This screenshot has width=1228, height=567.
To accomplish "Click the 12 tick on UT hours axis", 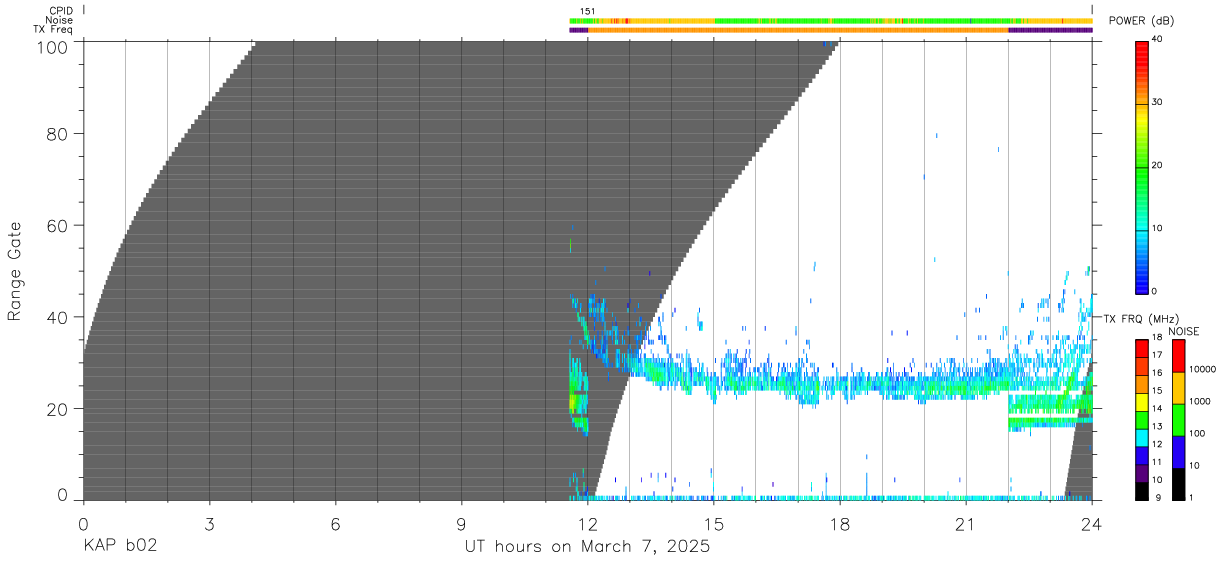I will click(587, 524).
